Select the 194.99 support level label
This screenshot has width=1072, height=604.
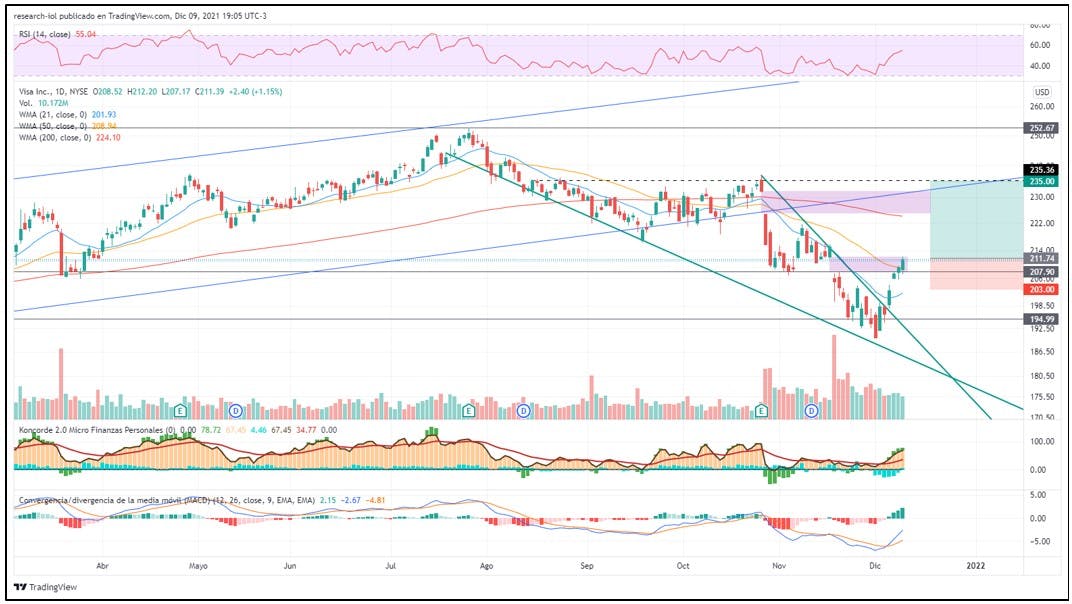[1042, 319]
